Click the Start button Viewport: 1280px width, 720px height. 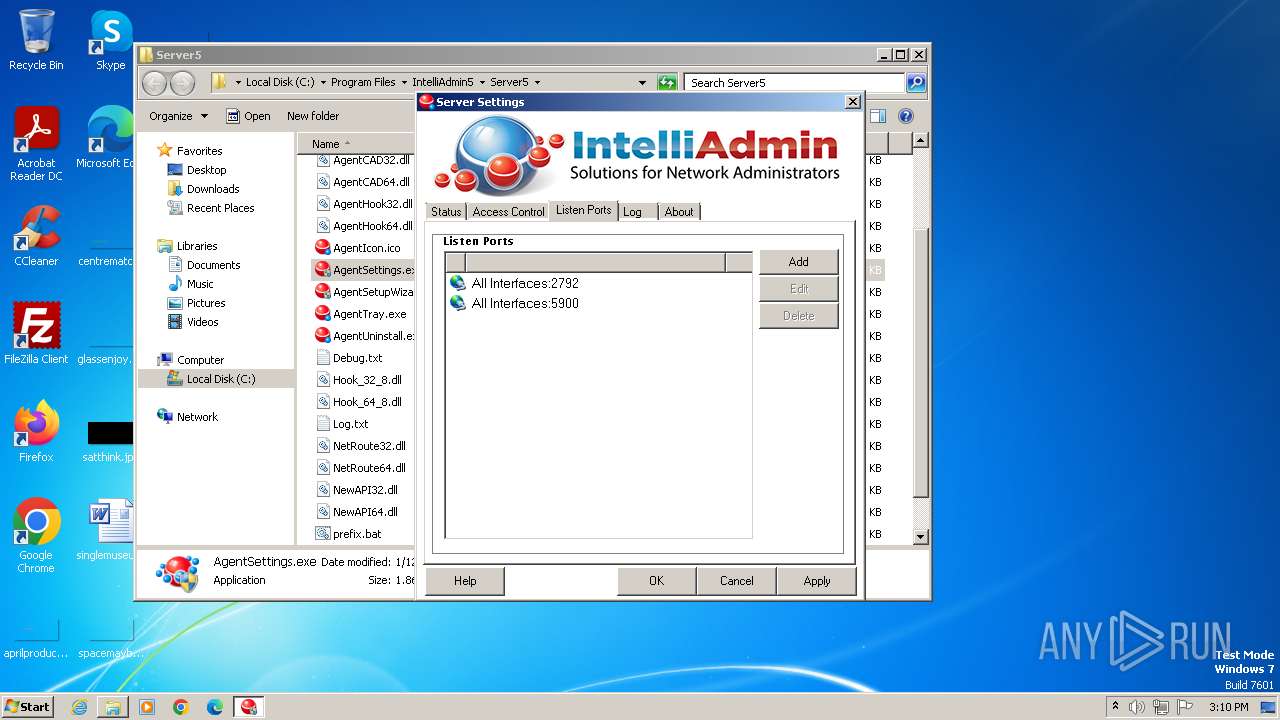tap(27, 707)
